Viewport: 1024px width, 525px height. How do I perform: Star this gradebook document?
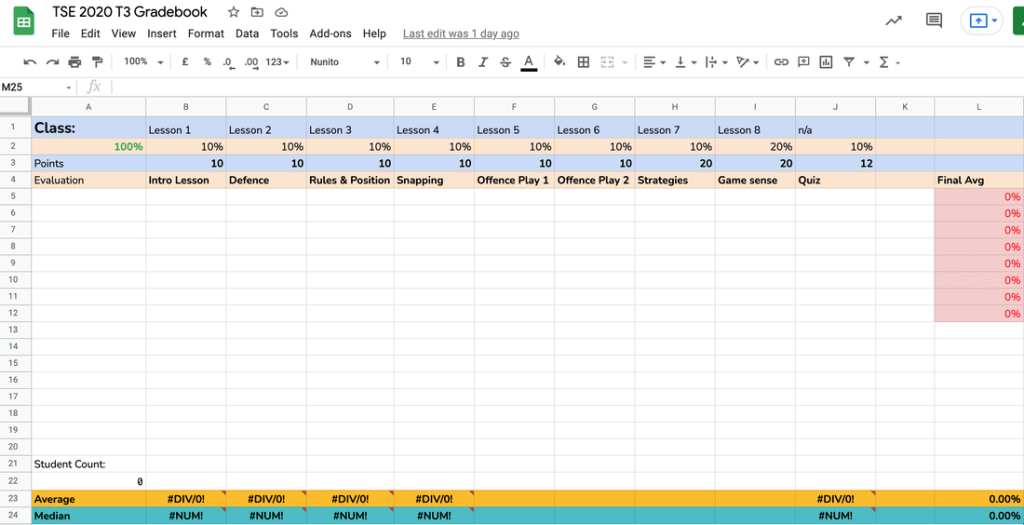[234, 12]
